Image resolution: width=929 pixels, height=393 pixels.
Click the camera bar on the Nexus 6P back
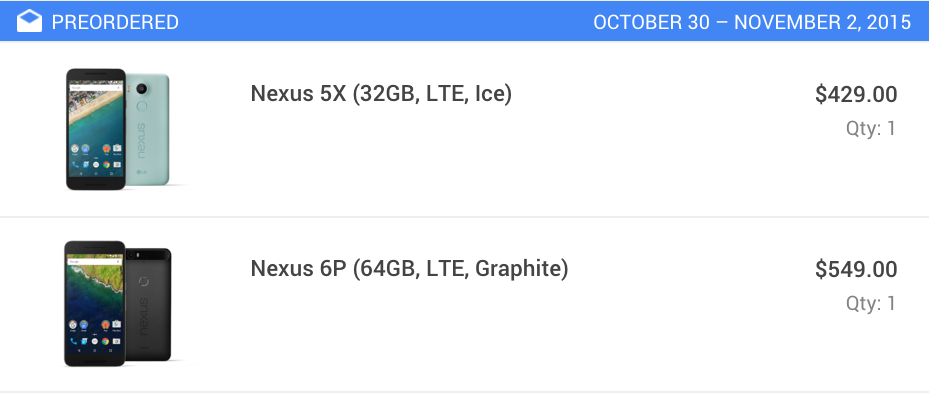[x=148, y=256]
